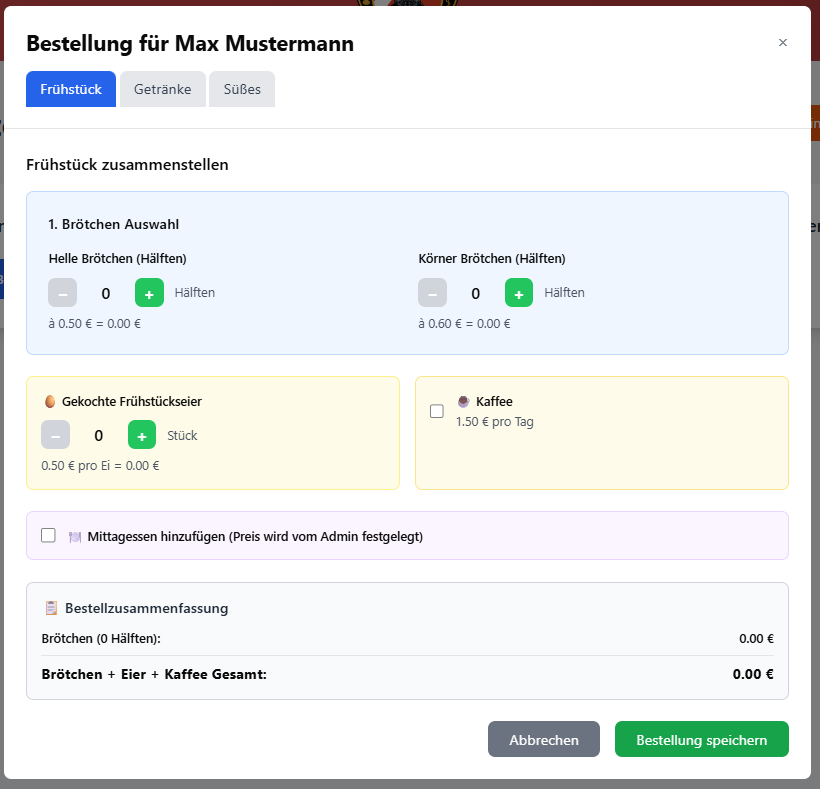Switch to the Getränke tab
Screen dimensions: 820x789
pos(162,89)
